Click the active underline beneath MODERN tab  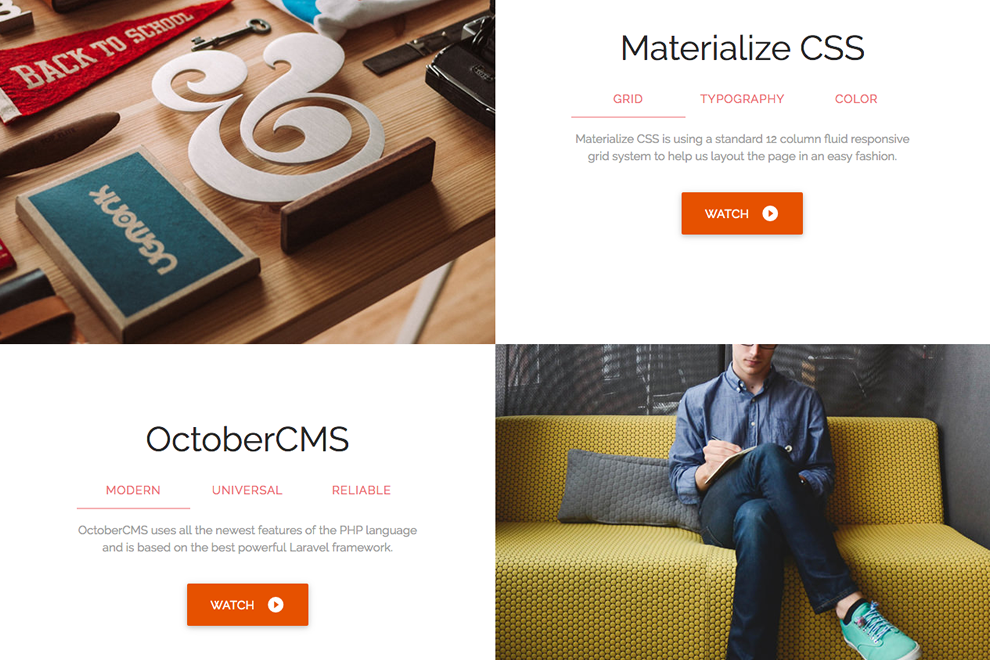coord(133,508)
